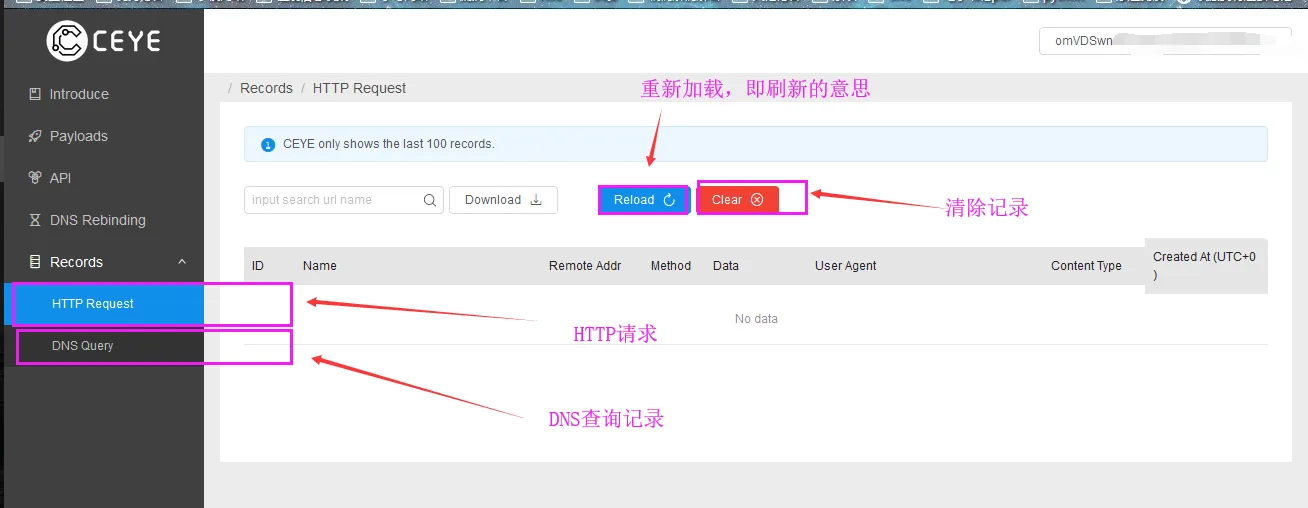The width and height of the screenshot is (1308, 508).
Task: Click the search magnifier icon
Action: point(430,200)
